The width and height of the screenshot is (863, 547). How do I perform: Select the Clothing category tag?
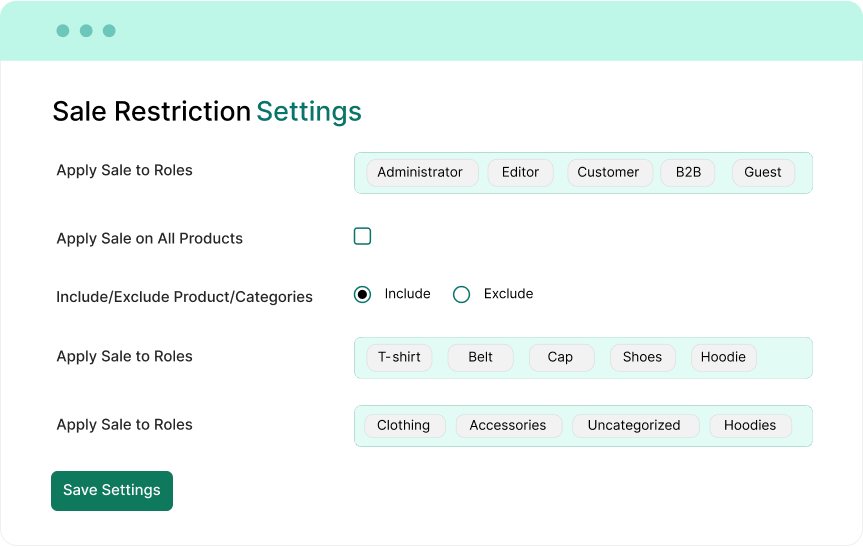(x=403, y=425)
